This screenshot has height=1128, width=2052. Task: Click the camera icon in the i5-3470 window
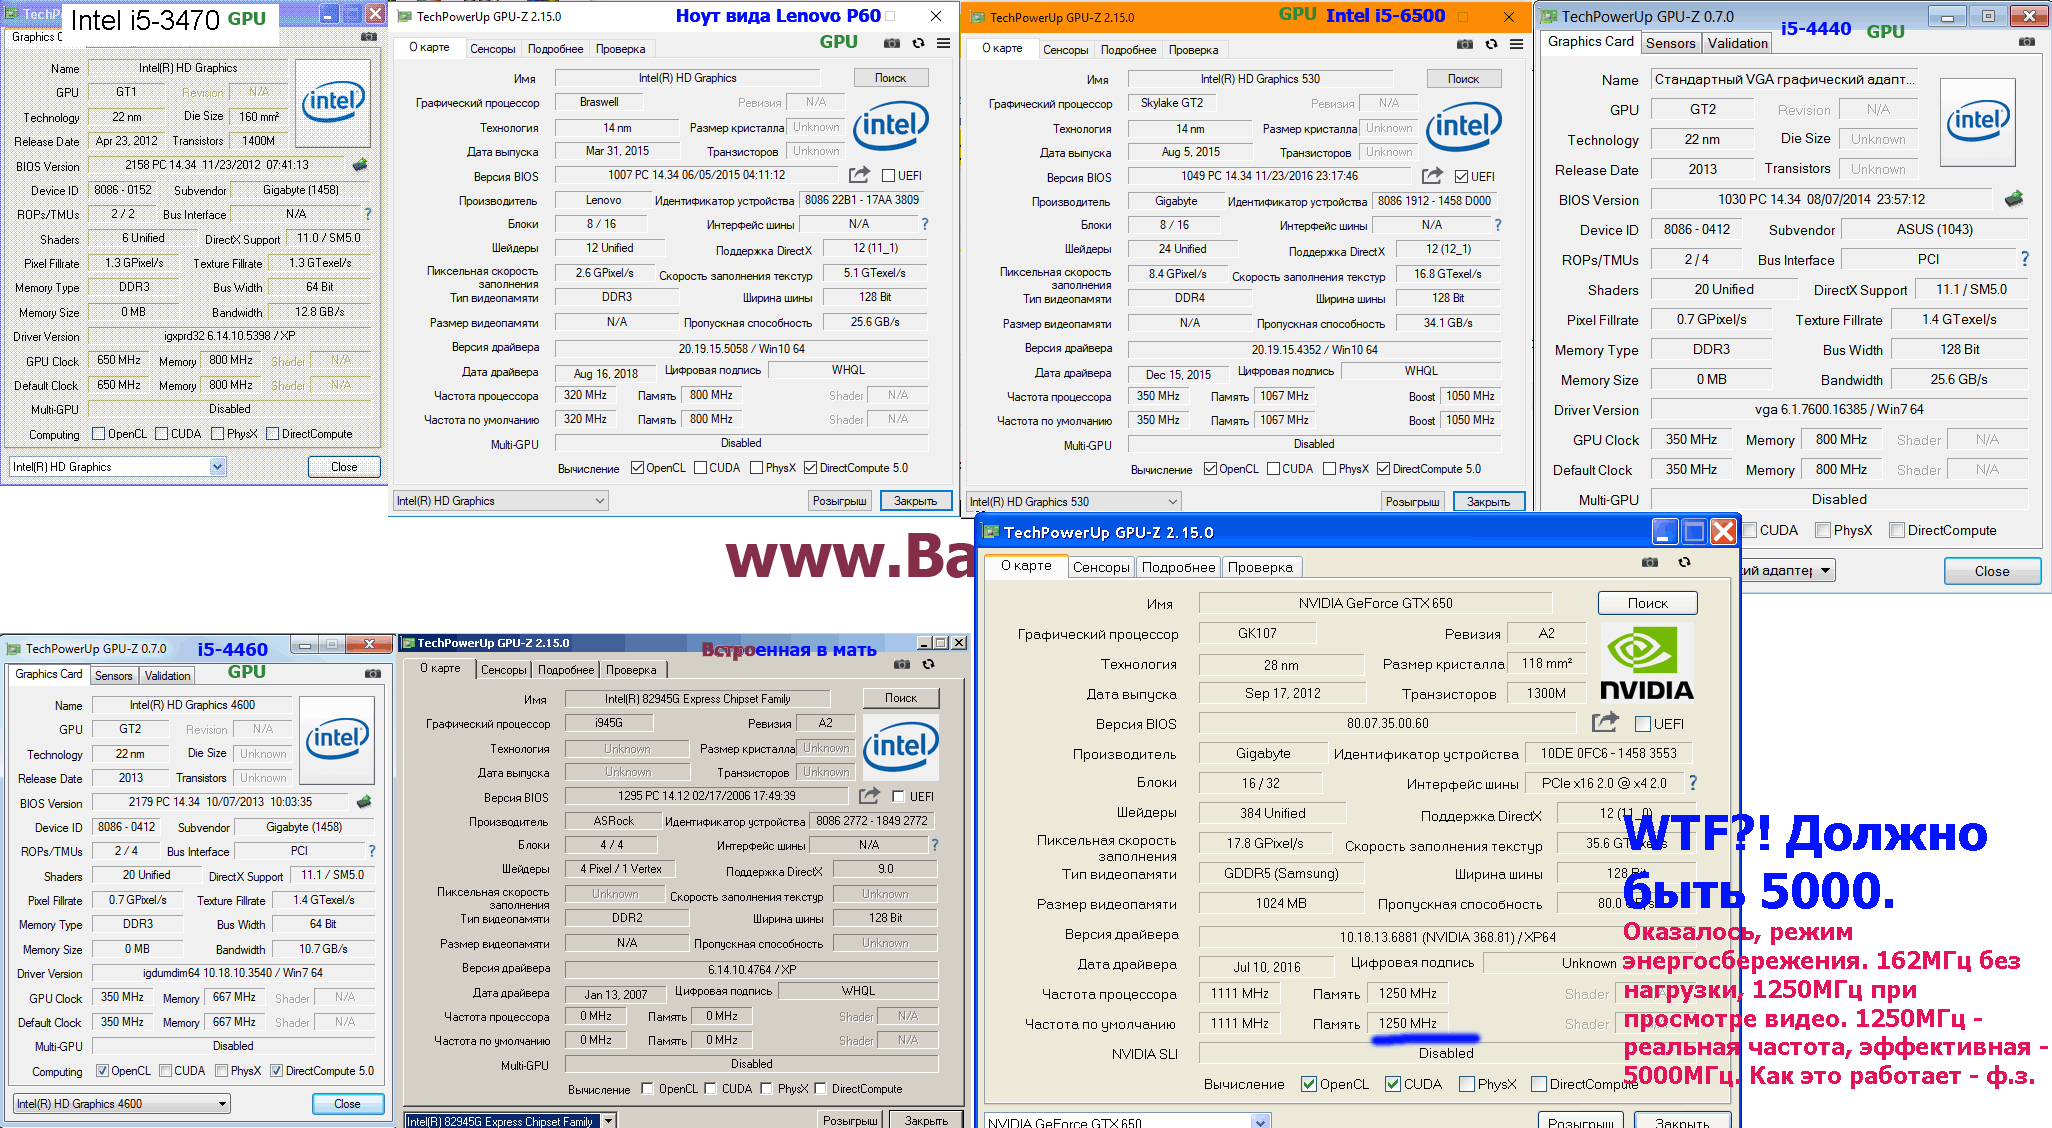[x=369, y=36]
